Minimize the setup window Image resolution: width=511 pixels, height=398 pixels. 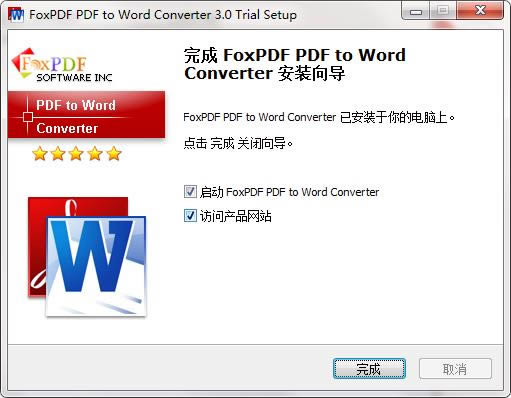pos(416,12)
